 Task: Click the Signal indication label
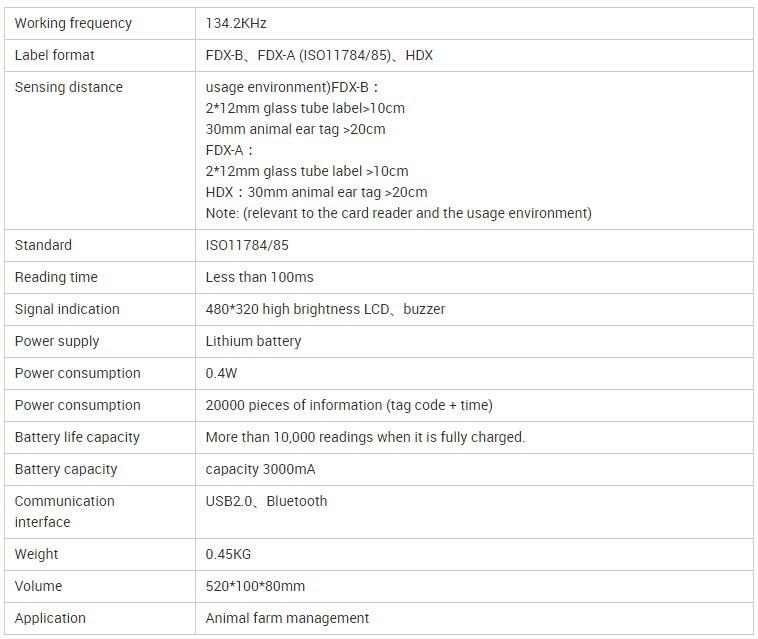click(x=67, y=309)
